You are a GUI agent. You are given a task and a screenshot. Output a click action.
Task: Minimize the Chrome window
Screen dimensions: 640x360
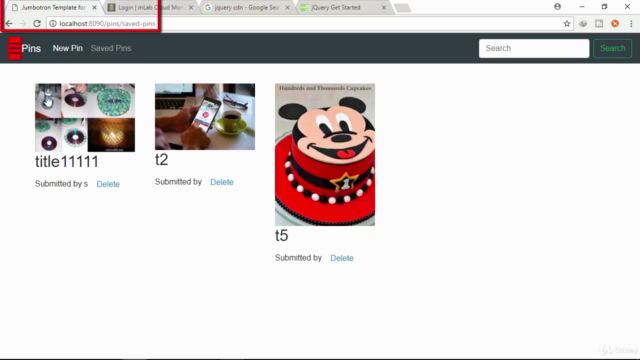[582, 7]
